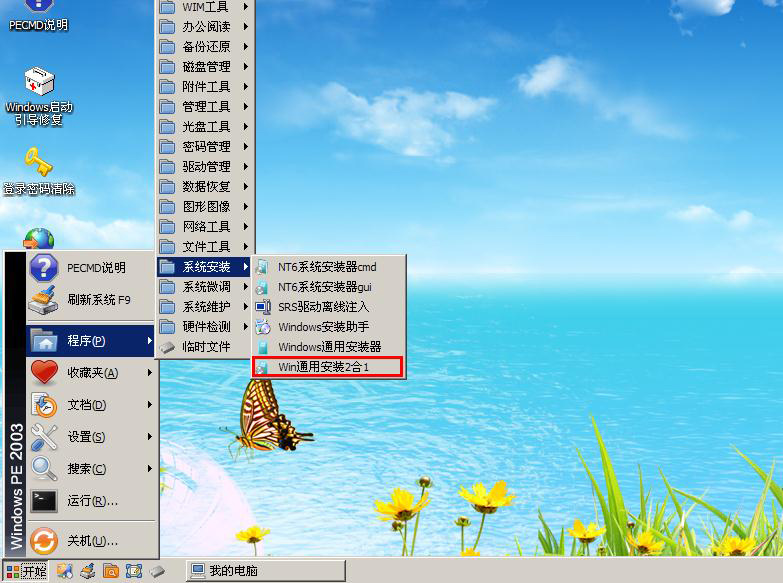Select 运行(R)... in start menu
Screen dimensions: 783x583
point(91,501)
